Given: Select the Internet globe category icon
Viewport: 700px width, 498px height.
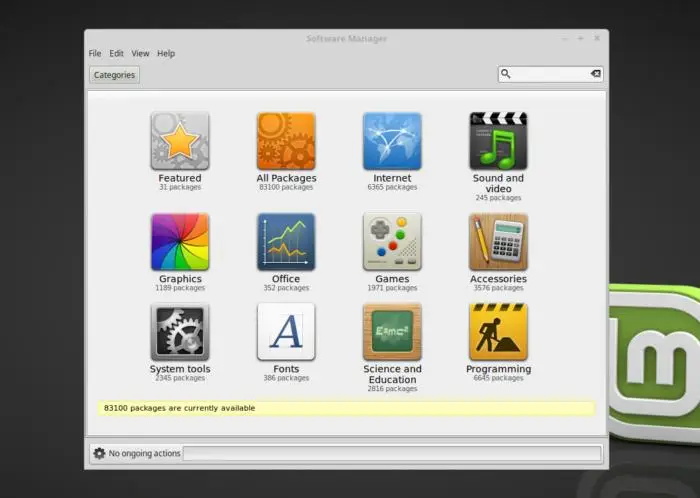Looking at the screenshot, I should (x=392, y=141).
